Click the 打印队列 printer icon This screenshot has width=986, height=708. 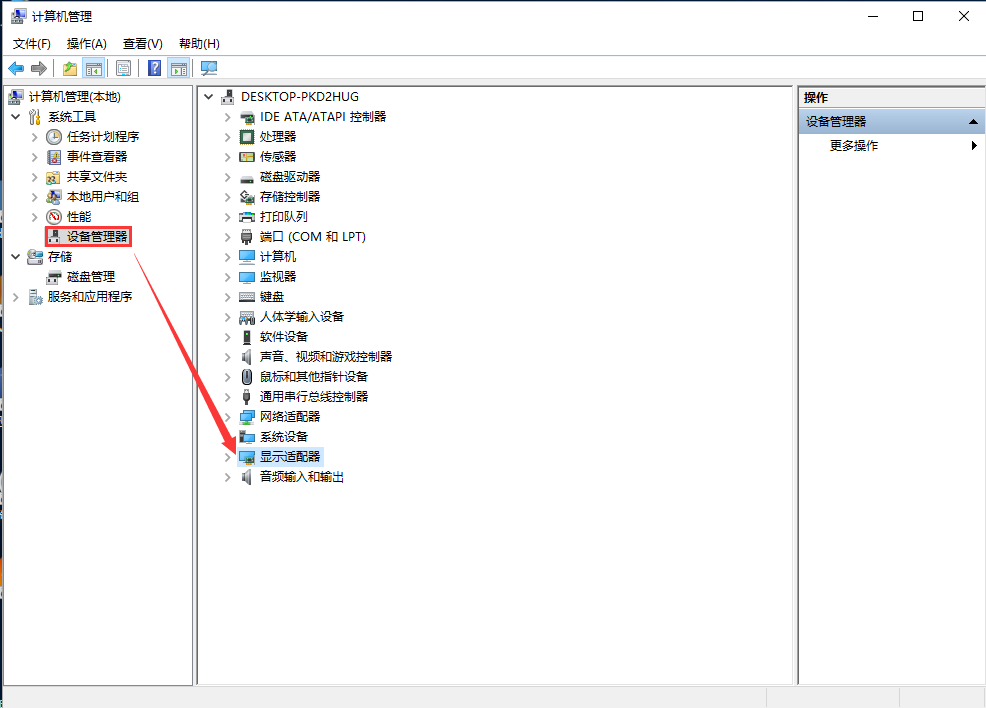click(x=247, y=217)
